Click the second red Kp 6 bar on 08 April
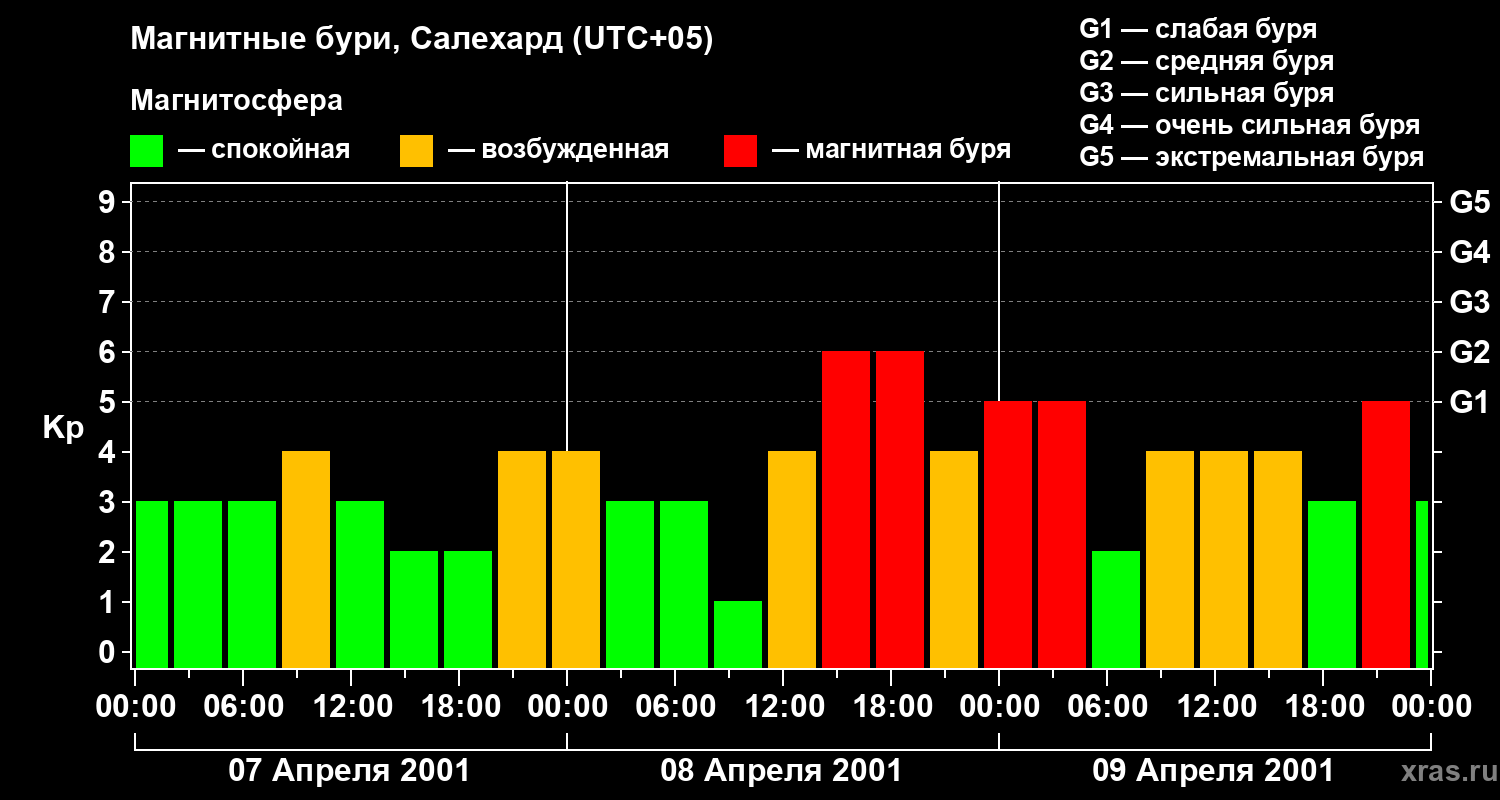1500x800 pixels. [x=900, y=509]
